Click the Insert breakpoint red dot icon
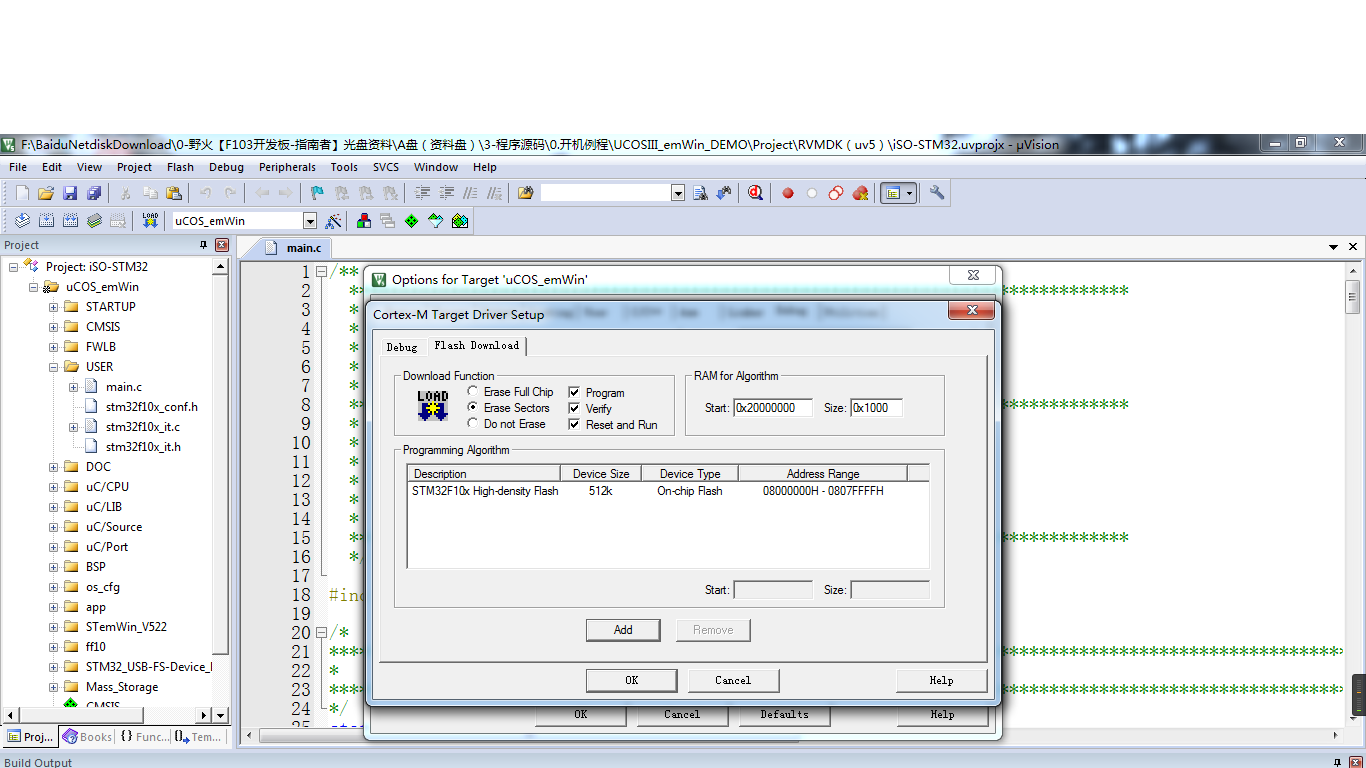 (788, 193)
